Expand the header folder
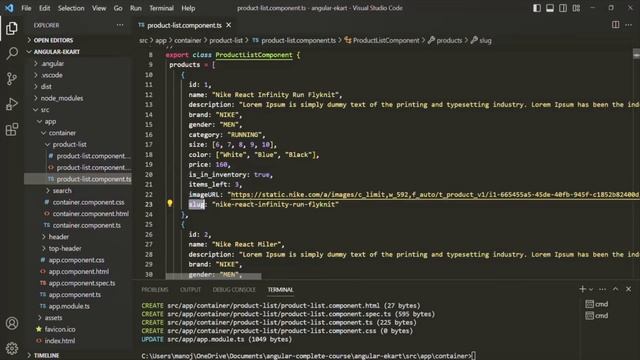The image size is (640, 360). click(x=59, y=237)
